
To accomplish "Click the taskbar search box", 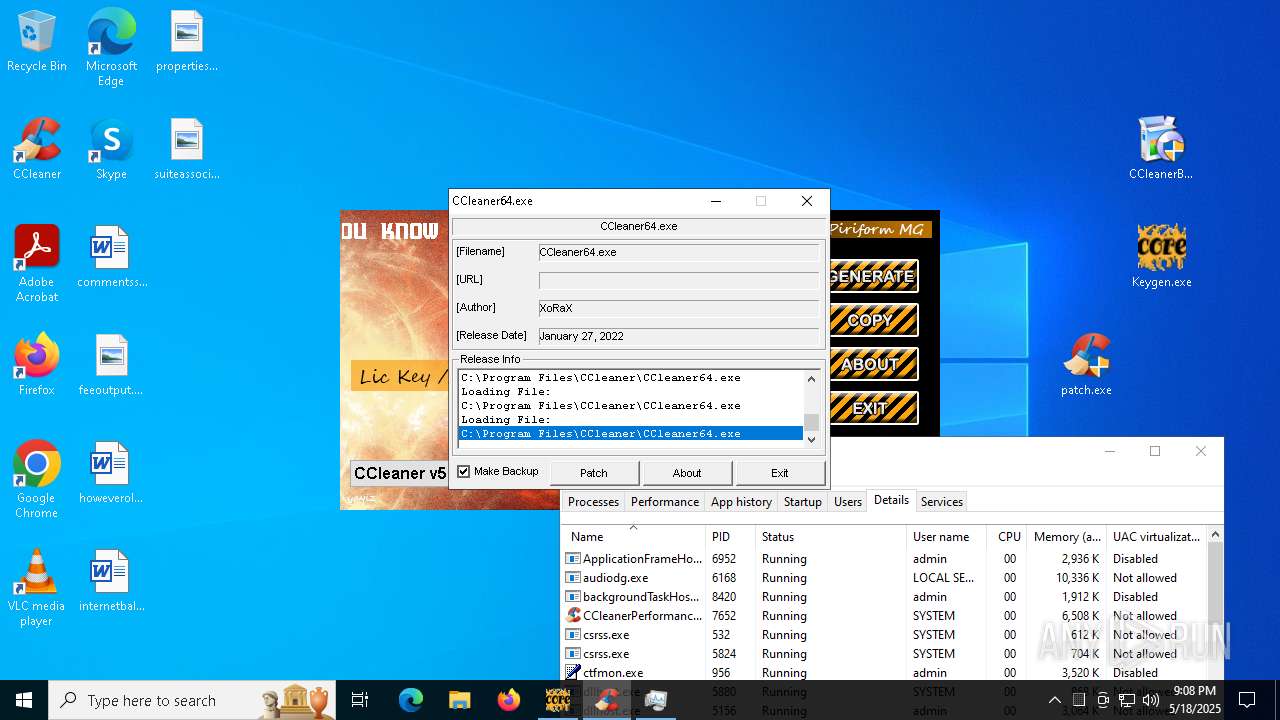I will (x=192, y=700).
